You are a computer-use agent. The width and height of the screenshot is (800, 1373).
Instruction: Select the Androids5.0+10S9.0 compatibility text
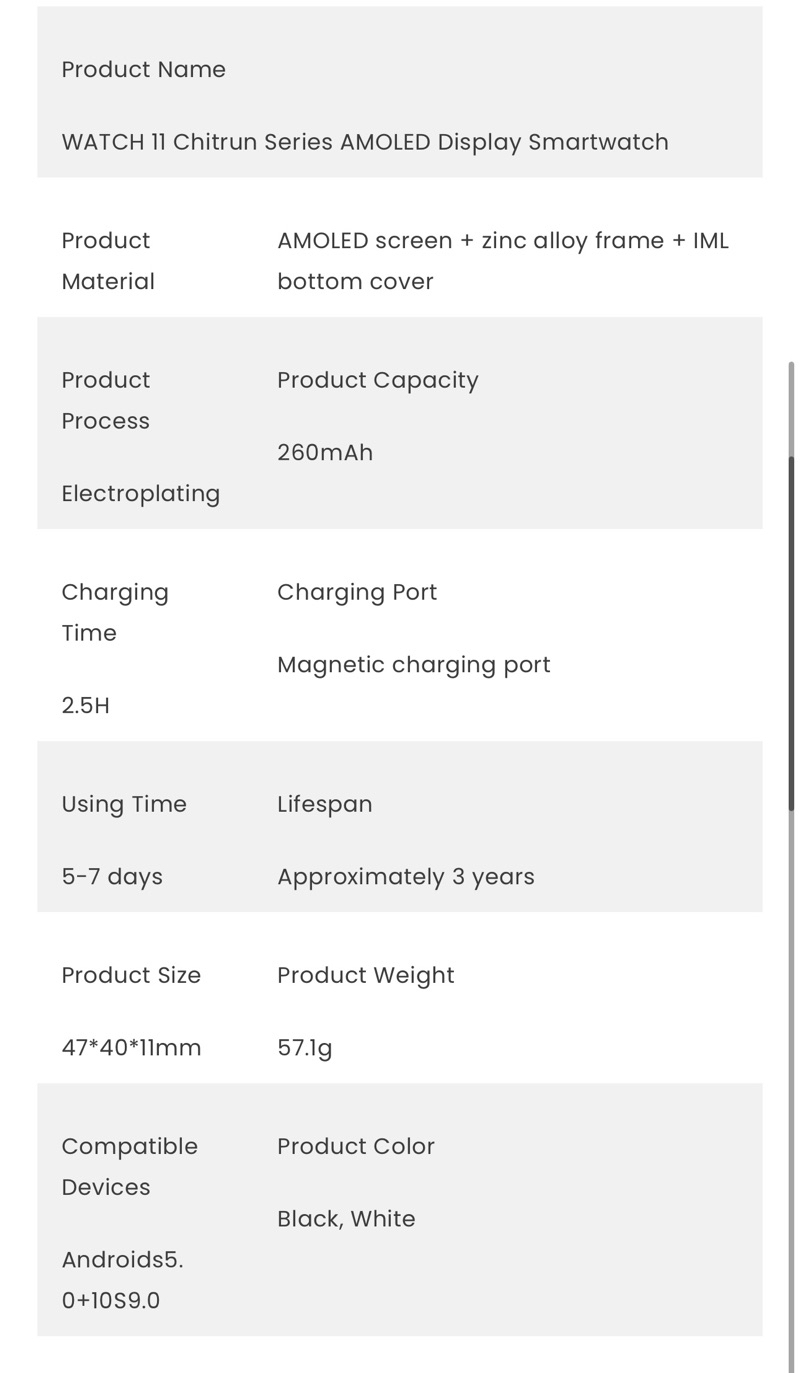122,1280
